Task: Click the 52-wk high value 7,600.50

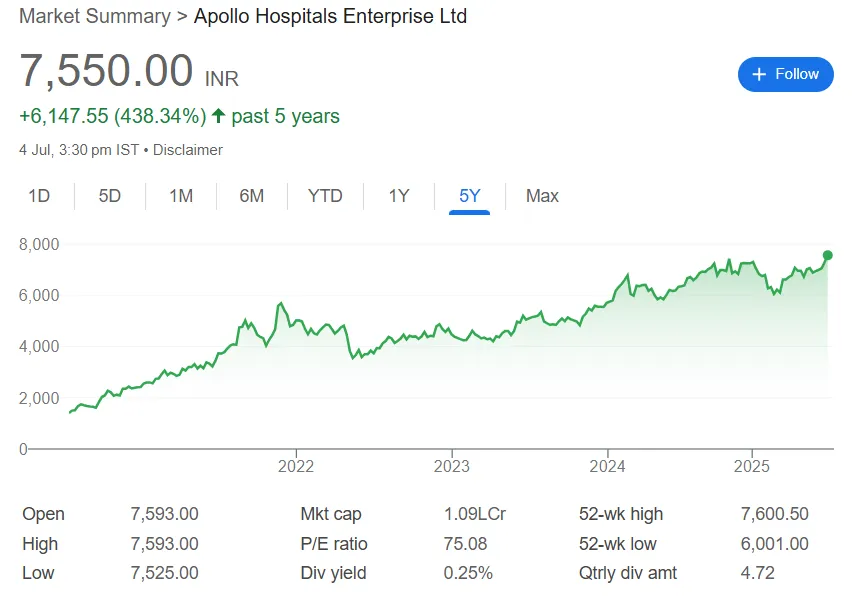Action: pos(775,514)
